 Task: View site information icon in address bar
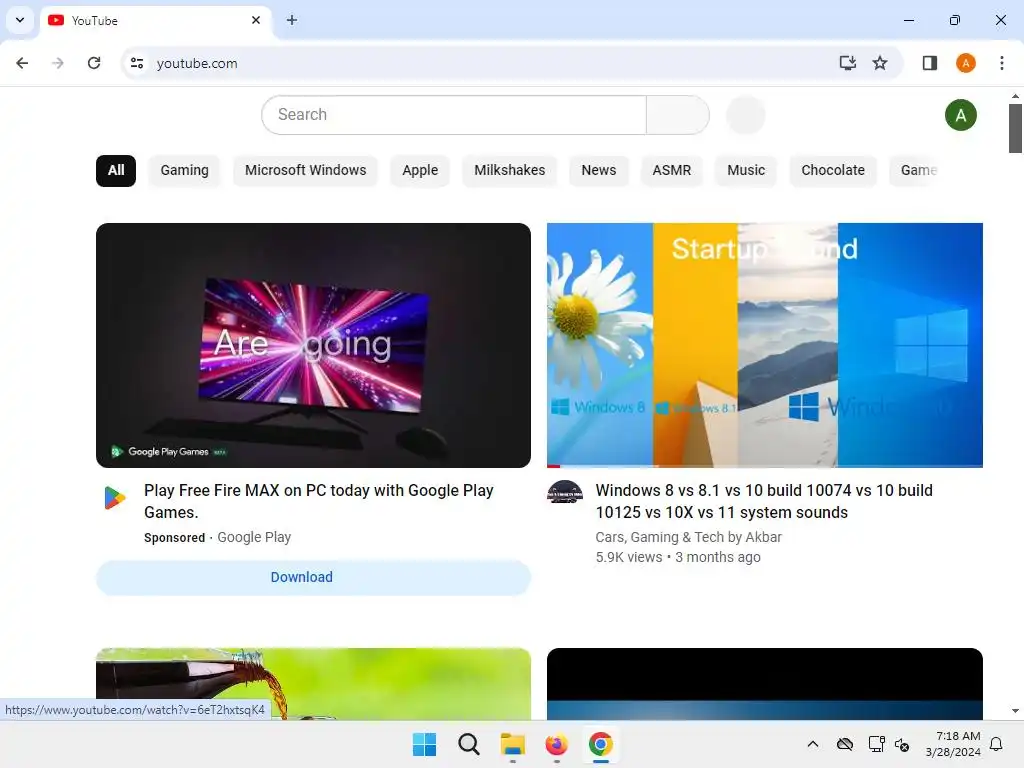(x=137, y=63)
